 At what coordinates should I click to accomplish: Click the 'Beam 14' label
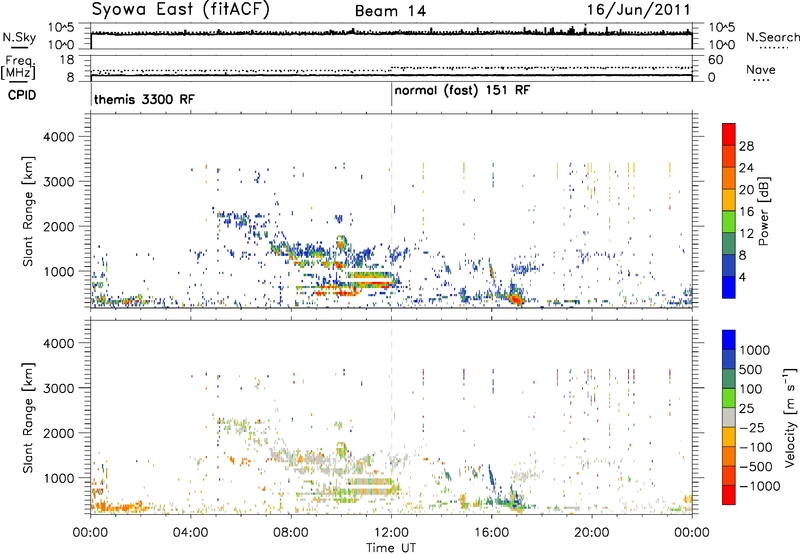tap(390, 11)
